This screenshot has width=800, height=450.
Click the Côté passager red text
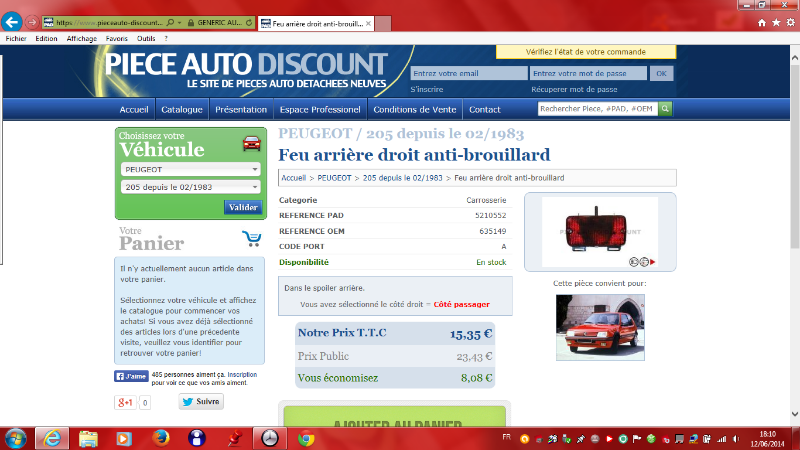461,304
